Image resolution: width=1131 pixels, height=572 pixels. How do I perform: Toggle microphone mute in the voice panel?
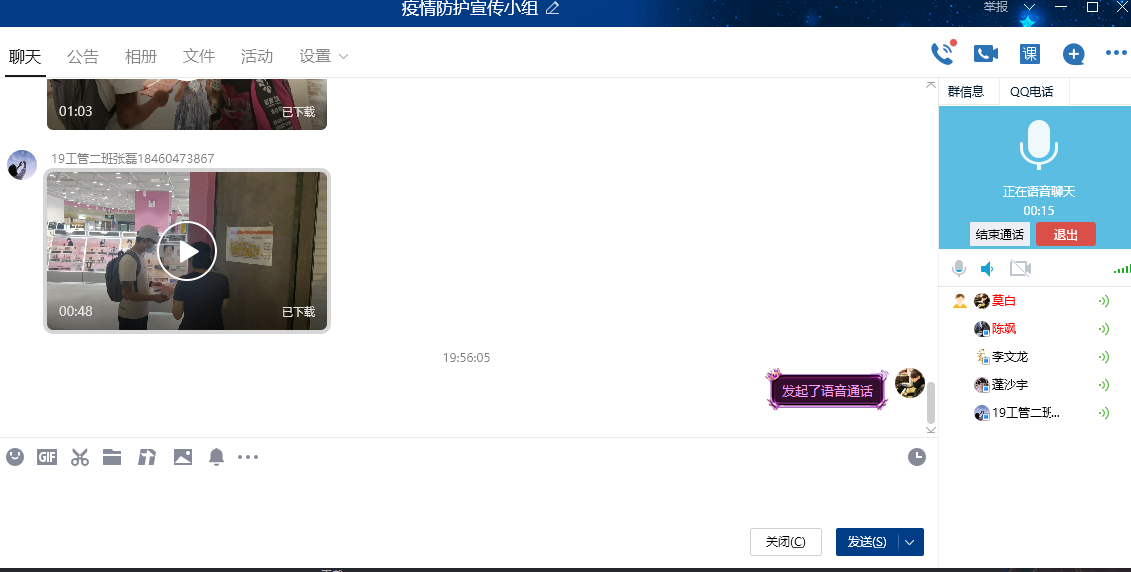coord(959,269)
